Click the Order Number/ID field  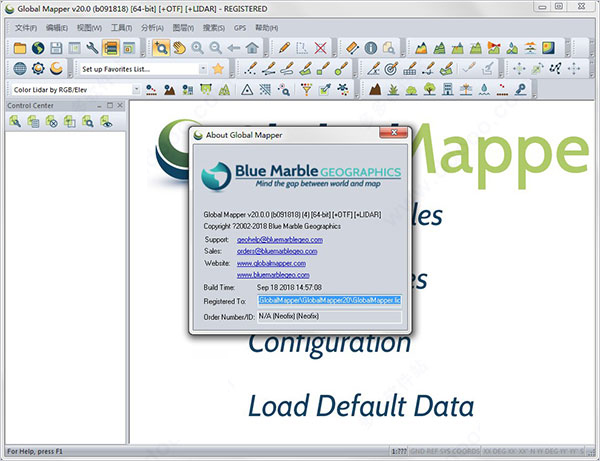pos(329,316)
